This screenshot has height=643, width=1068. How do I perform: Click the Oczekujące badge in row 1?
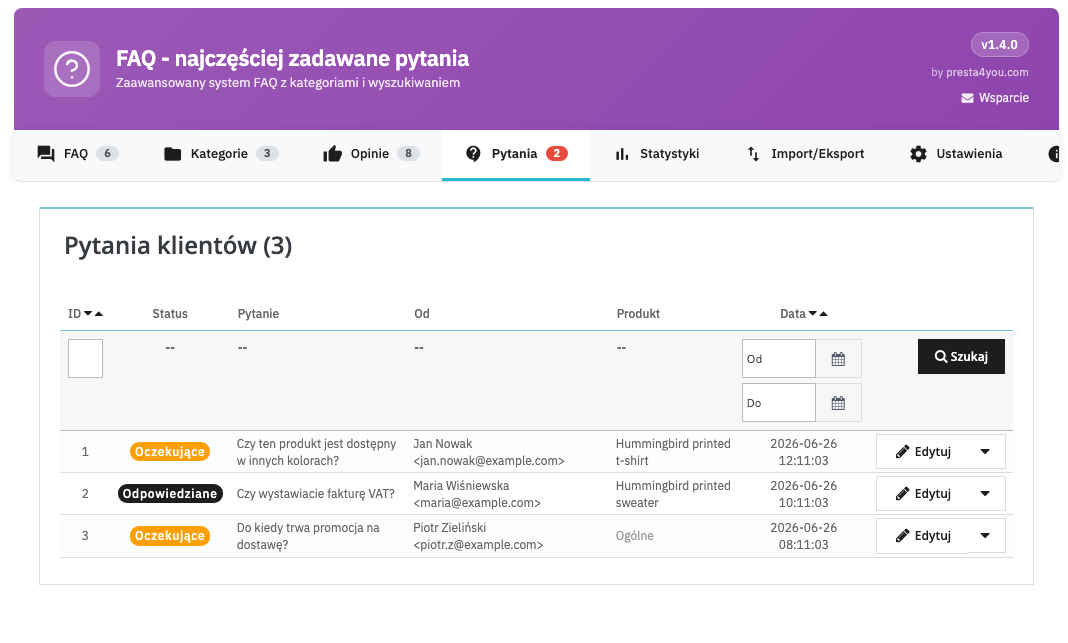[170, 452]
